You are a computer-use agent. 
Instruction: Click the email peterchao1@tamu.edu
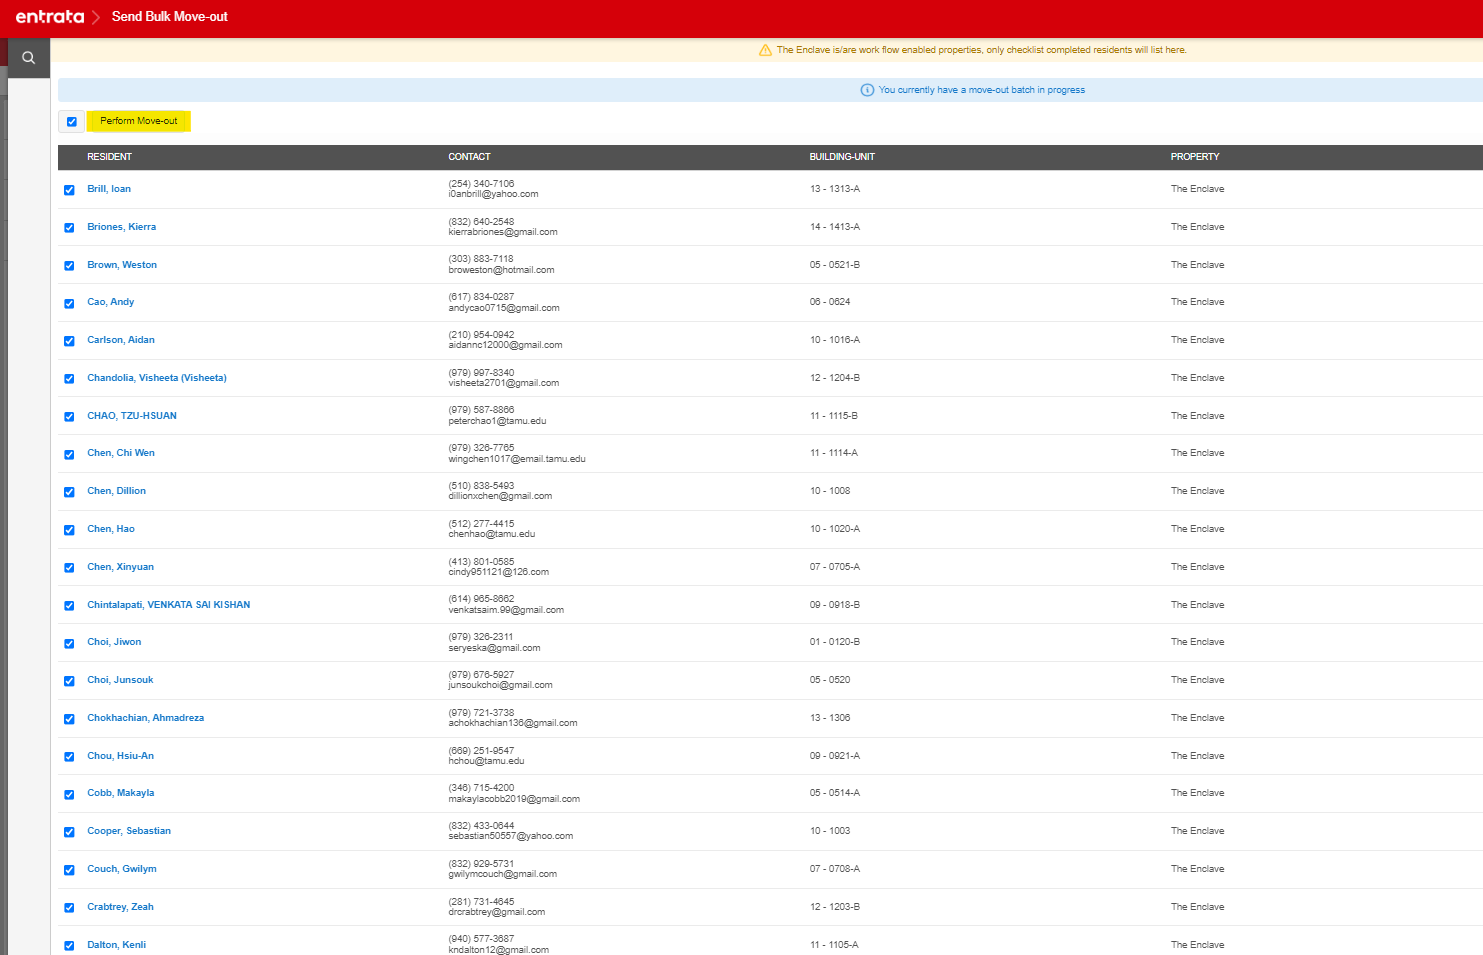(x=498, y=421)
